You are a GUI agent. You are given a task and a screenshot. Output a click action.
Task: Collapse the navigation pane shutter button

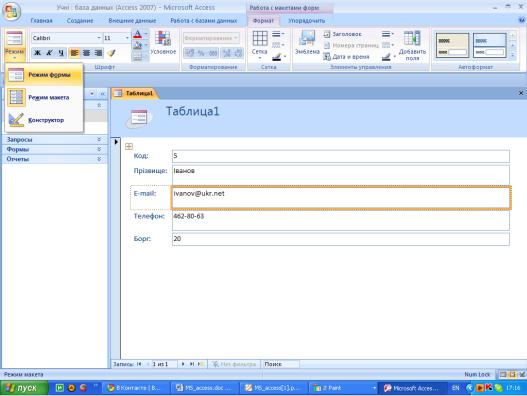click(x=103, y=94)
